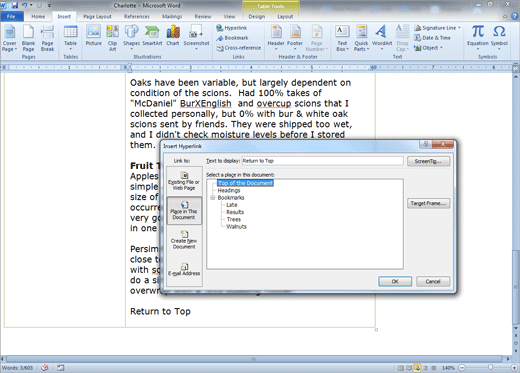
Task: Select the Late bookmark
Action: click(232, 205)
